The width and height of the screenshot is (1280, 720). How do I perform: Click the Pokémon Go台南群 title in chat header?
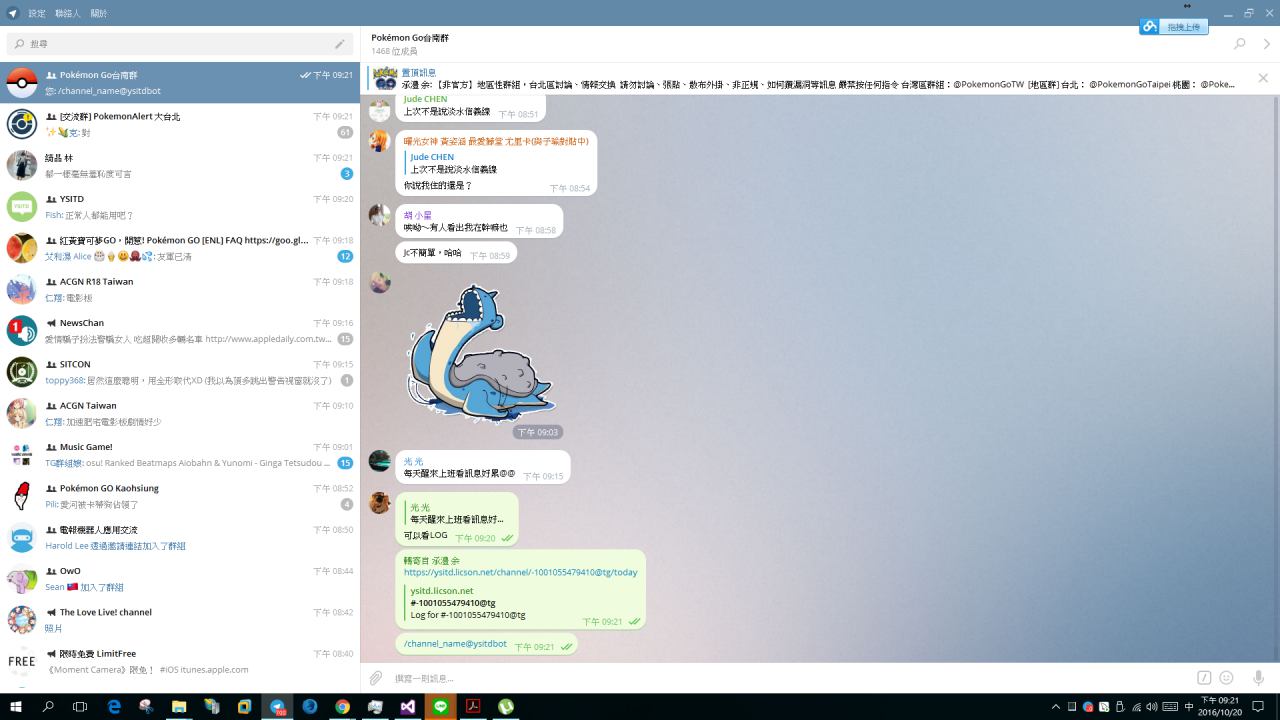click(410, 38)
